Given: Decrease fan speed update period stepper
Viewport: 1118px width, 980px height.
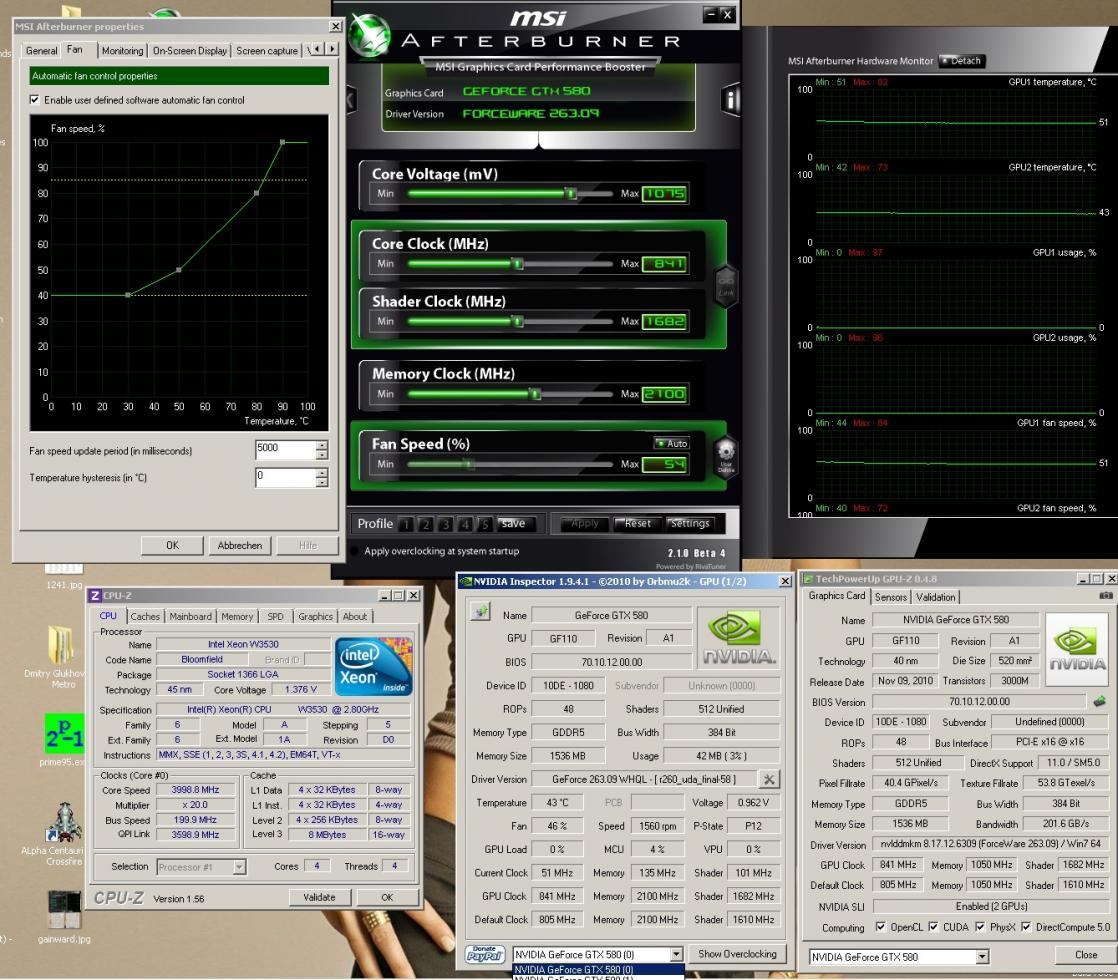Looking at the screenshot, I should pyautogui.click(x=322, y=454).
